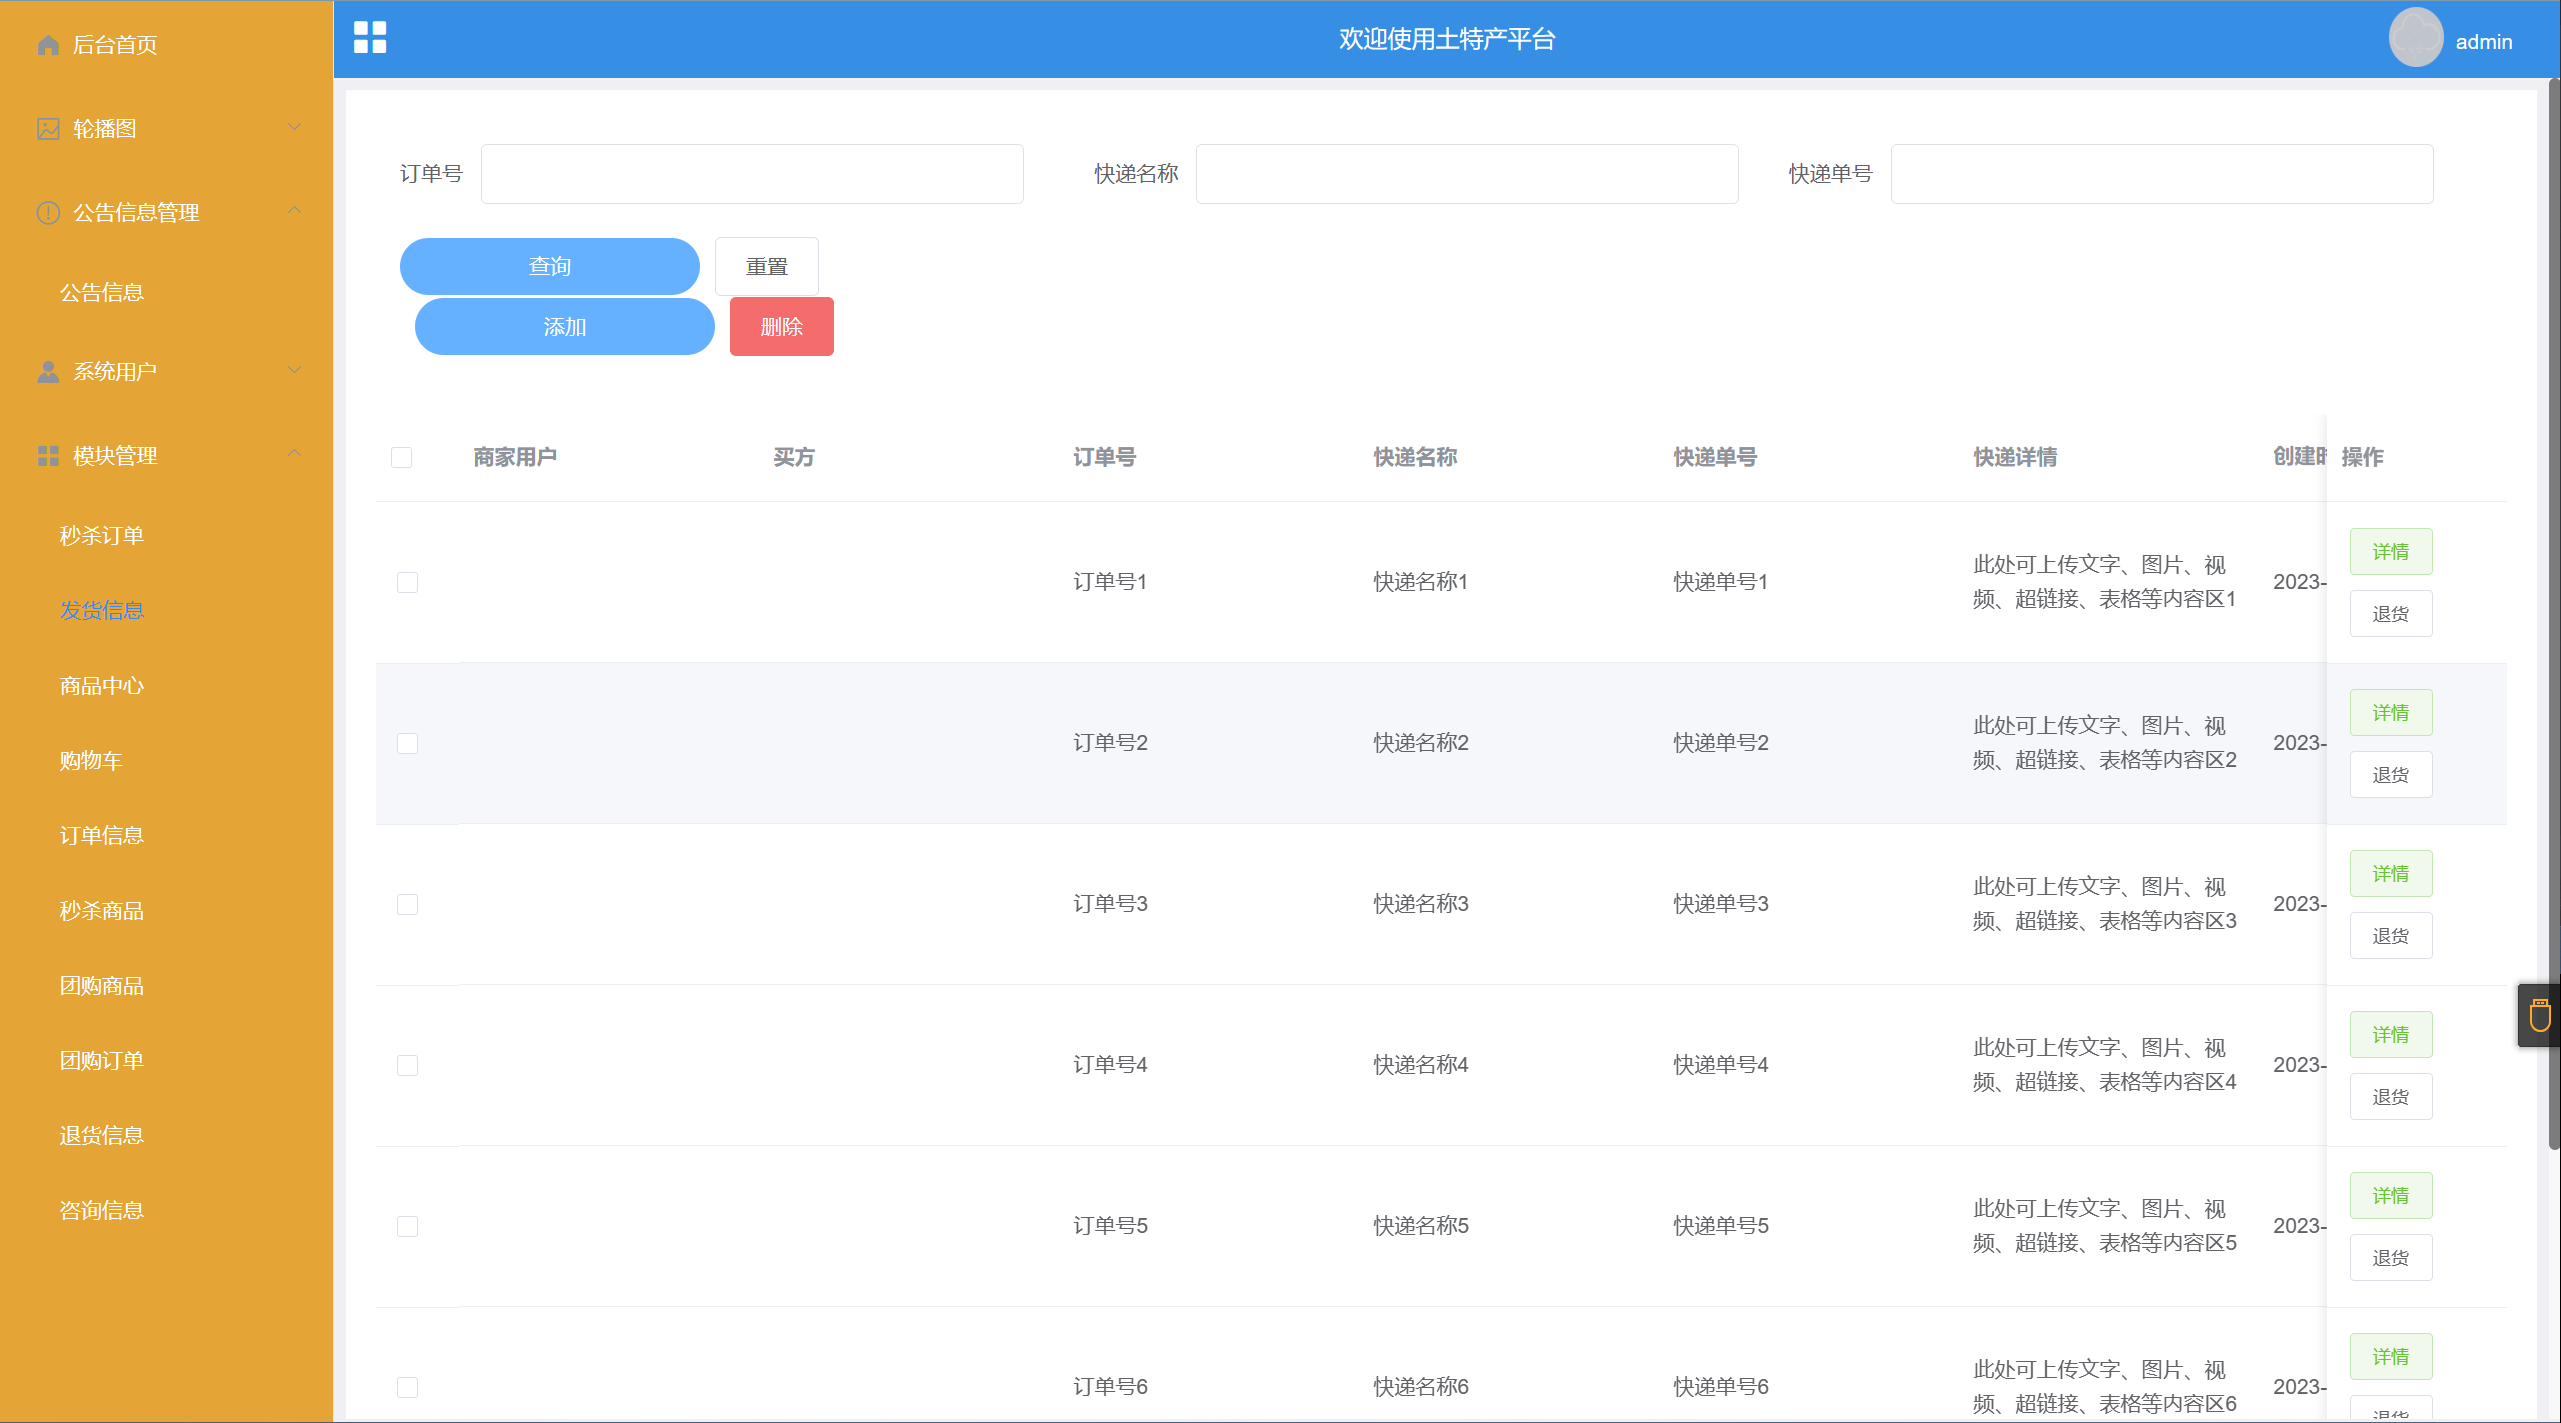The width and height of the screenshot is (2561, 1423).
Task: Click the exclamation icon by 公告信息管理
Action: [48, 213]
